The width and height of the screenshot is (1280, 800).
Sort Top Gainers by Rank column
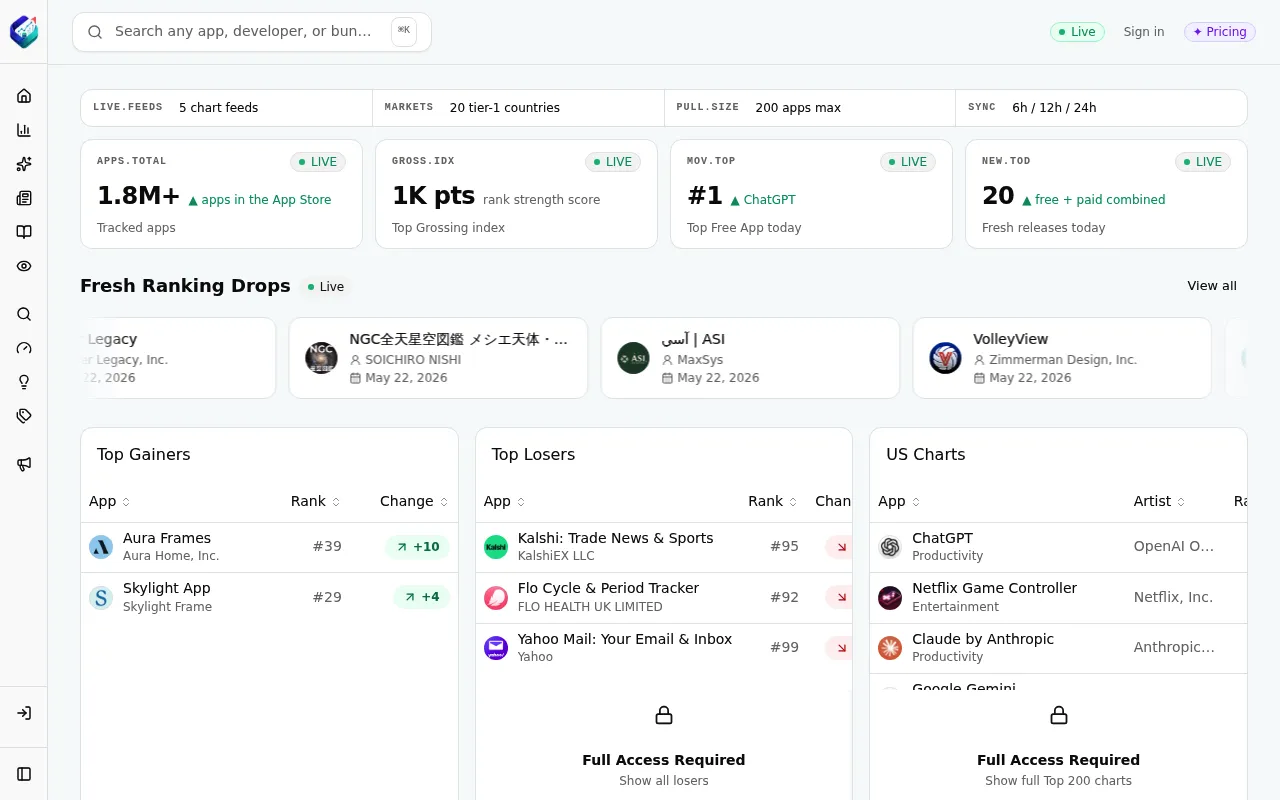pos(316,501)
